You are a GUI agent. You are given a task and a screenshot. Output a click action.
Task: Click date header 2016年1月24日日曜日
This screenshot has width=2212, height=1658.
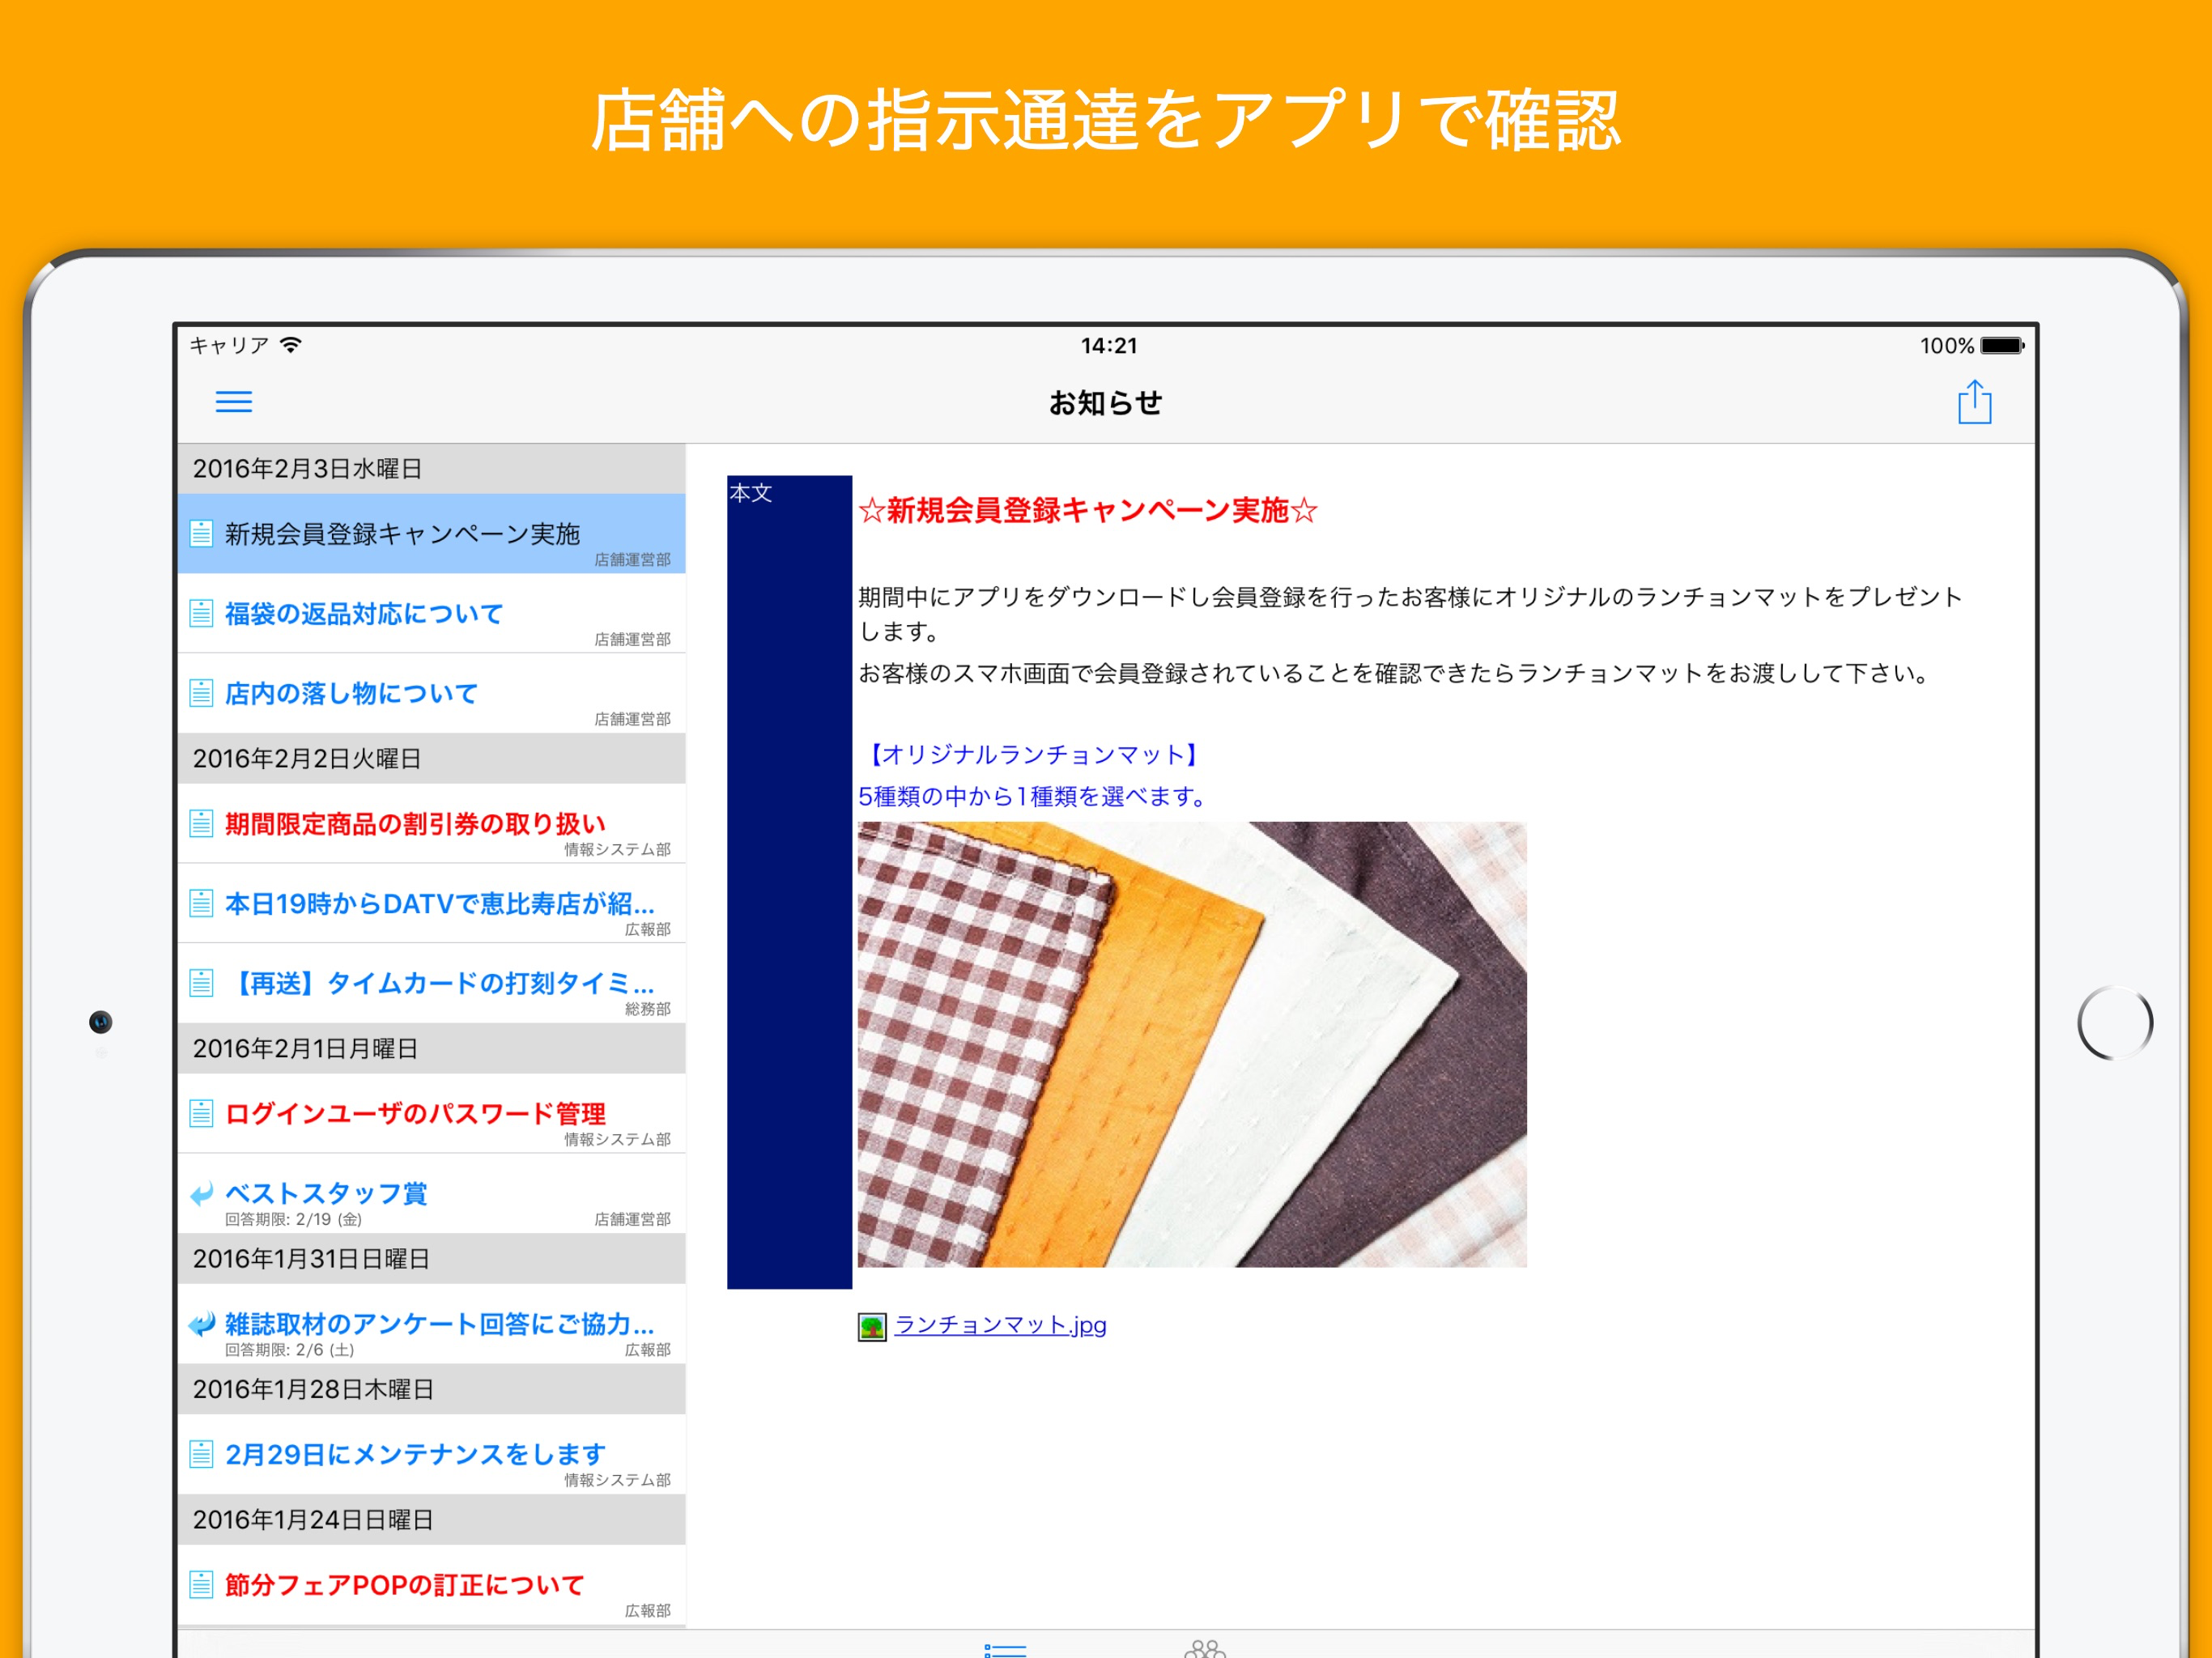point(432,1520)
